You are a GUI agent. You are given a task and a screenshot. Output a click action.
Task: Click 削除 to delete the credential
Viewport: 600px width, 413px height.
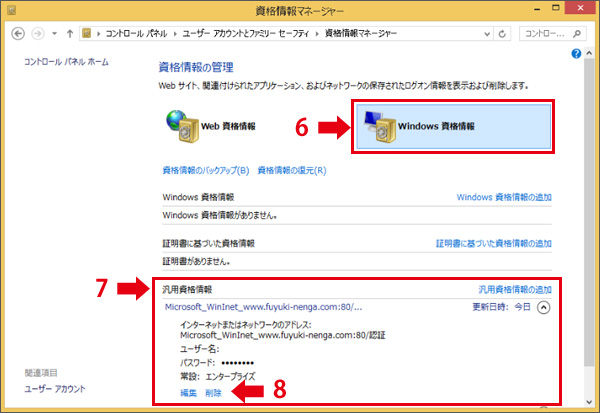[x=213, y=393]
